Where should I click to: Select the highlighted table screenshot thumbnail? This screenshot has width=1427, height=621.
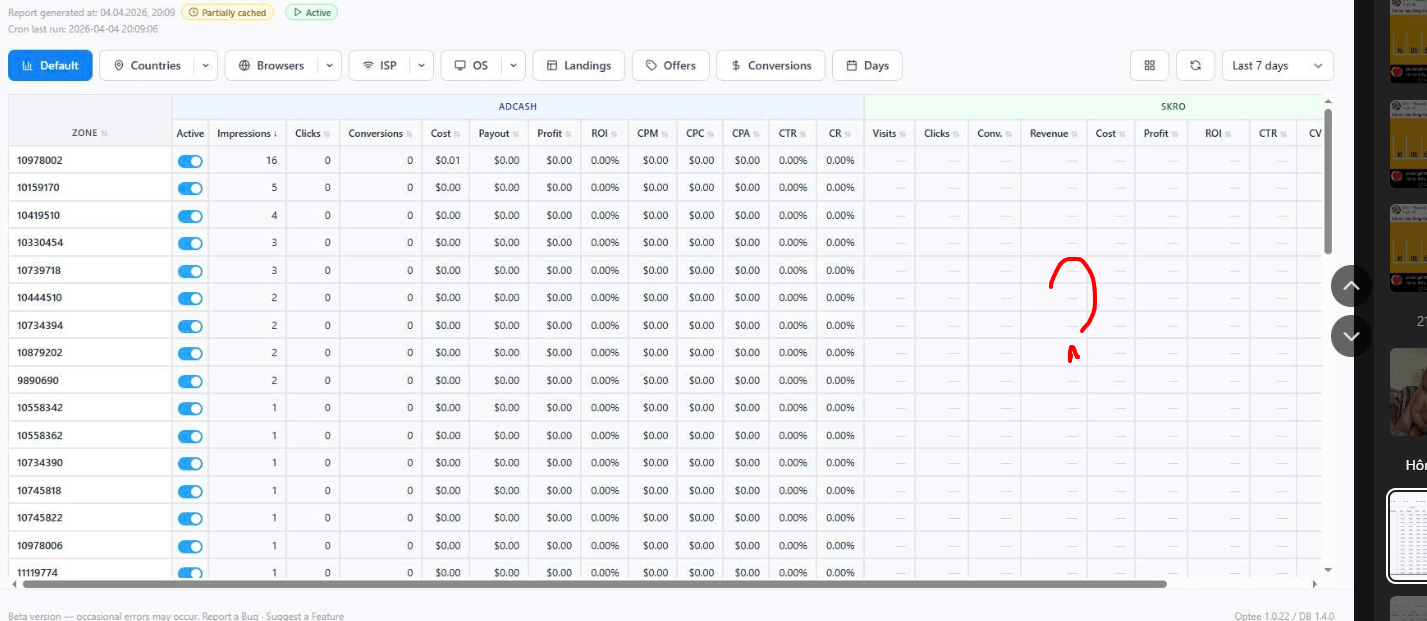click(1408, 535)
